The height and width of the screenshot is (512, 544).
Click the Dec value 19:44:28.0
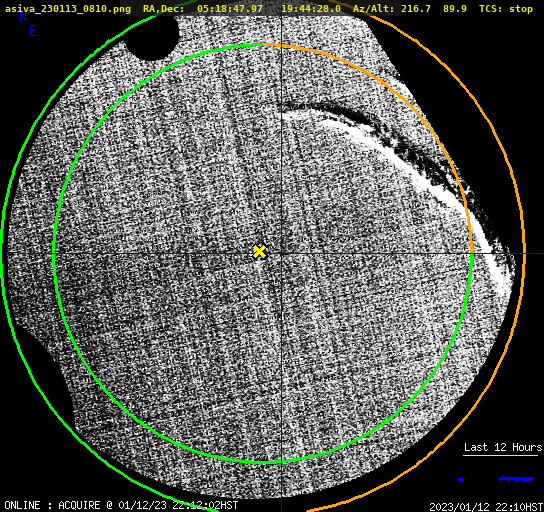[x=311, y=9]
